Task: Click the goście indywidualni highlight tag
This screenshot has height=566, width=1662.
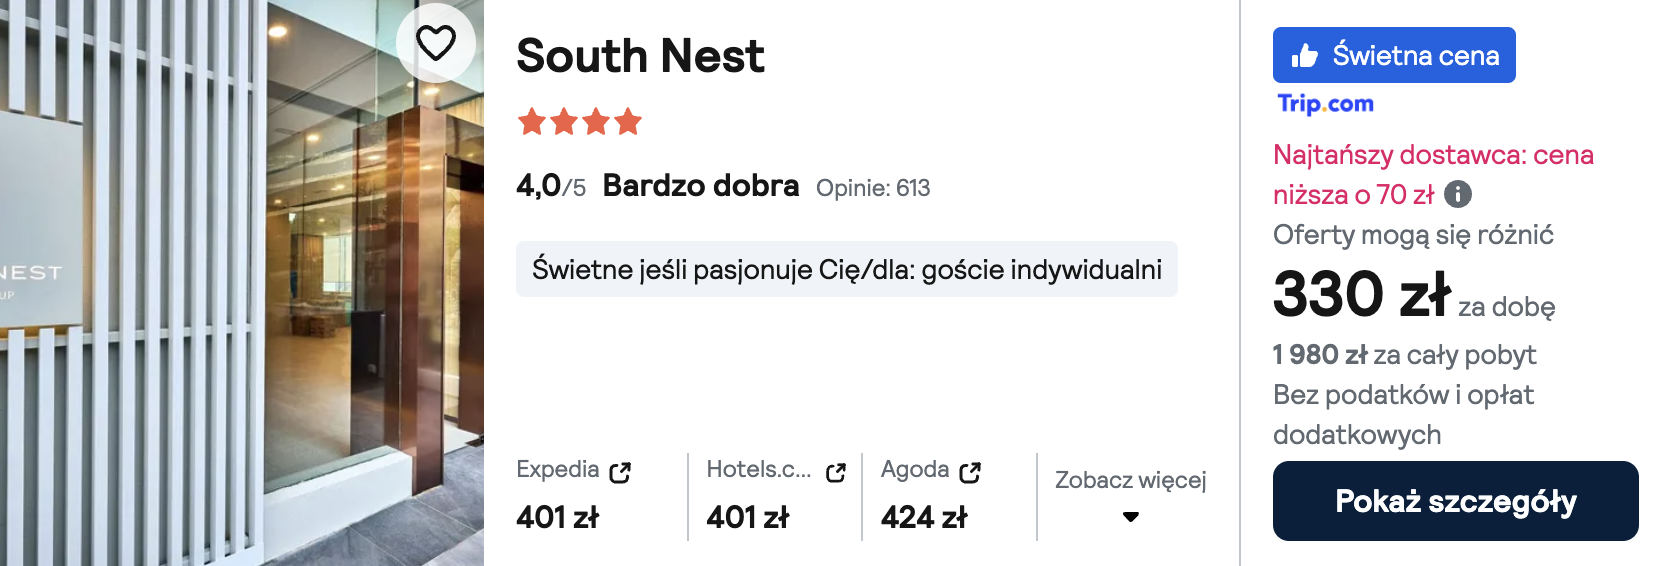Action: (x=846, y=269)
